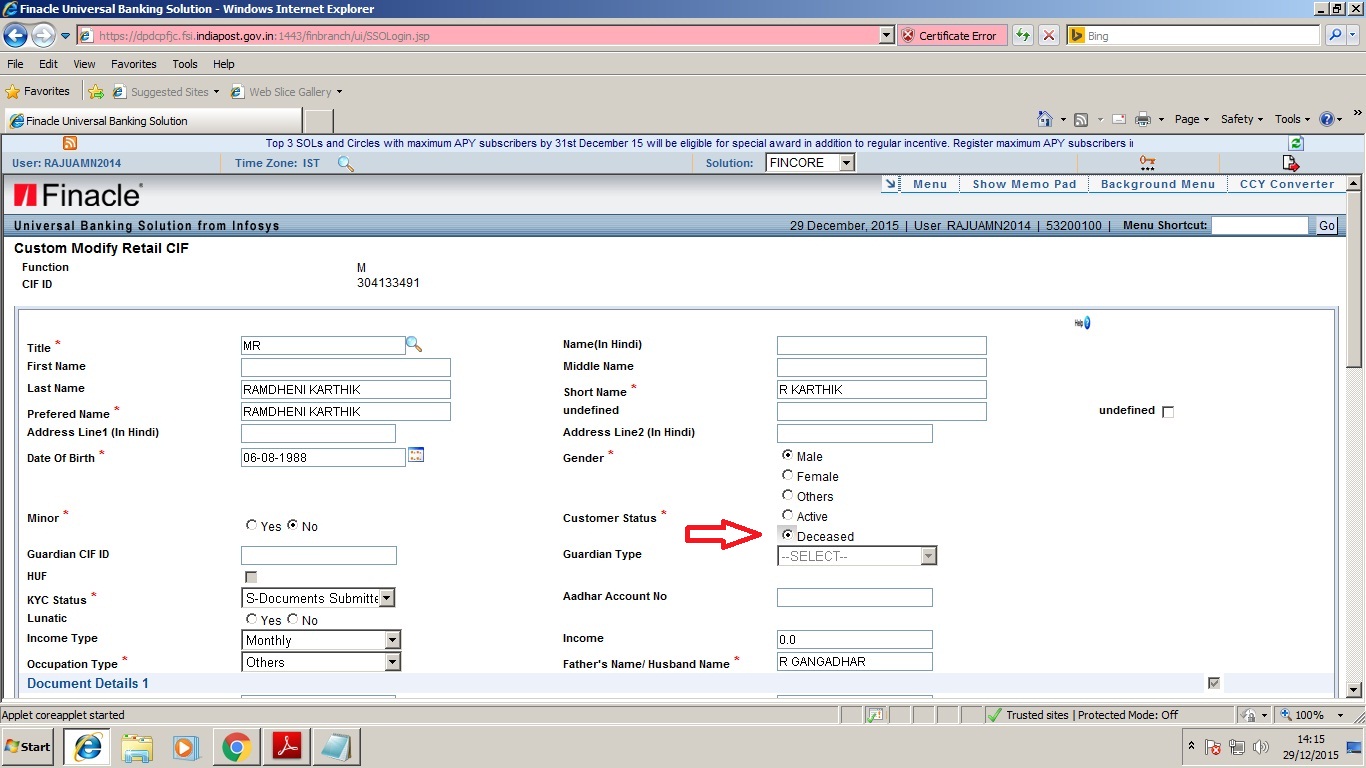Open the Guardian Type dropdown
This screenshot has width=1366, height=768.
click(929, 555)
